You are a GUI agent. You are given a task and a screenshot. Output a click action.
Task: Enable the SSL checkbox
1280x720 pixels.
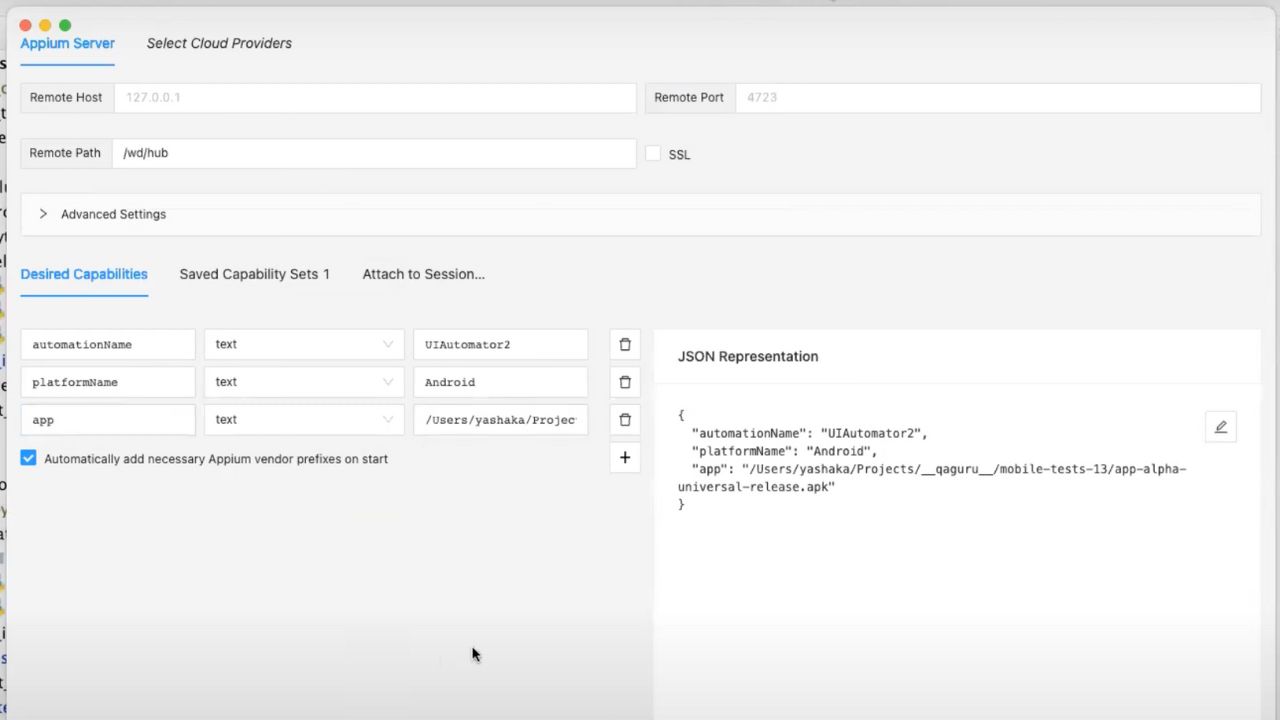[x=653, y=154]
